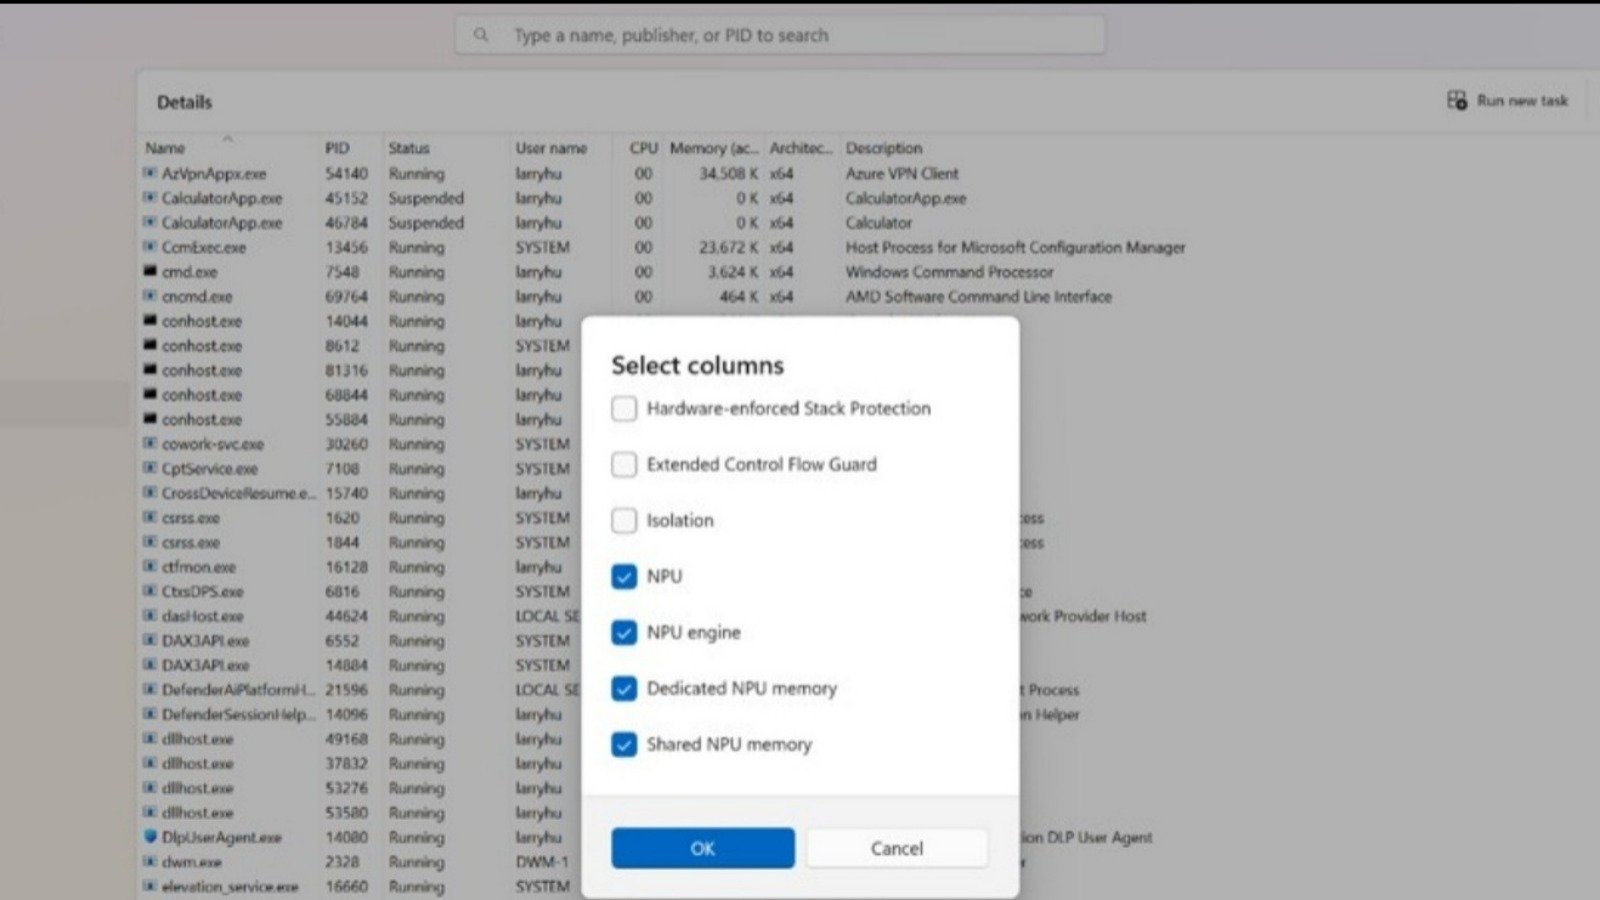
Task: Uncheck Dedicated NPU memory column
Action: pyautogui.click(x=624, y=688)
